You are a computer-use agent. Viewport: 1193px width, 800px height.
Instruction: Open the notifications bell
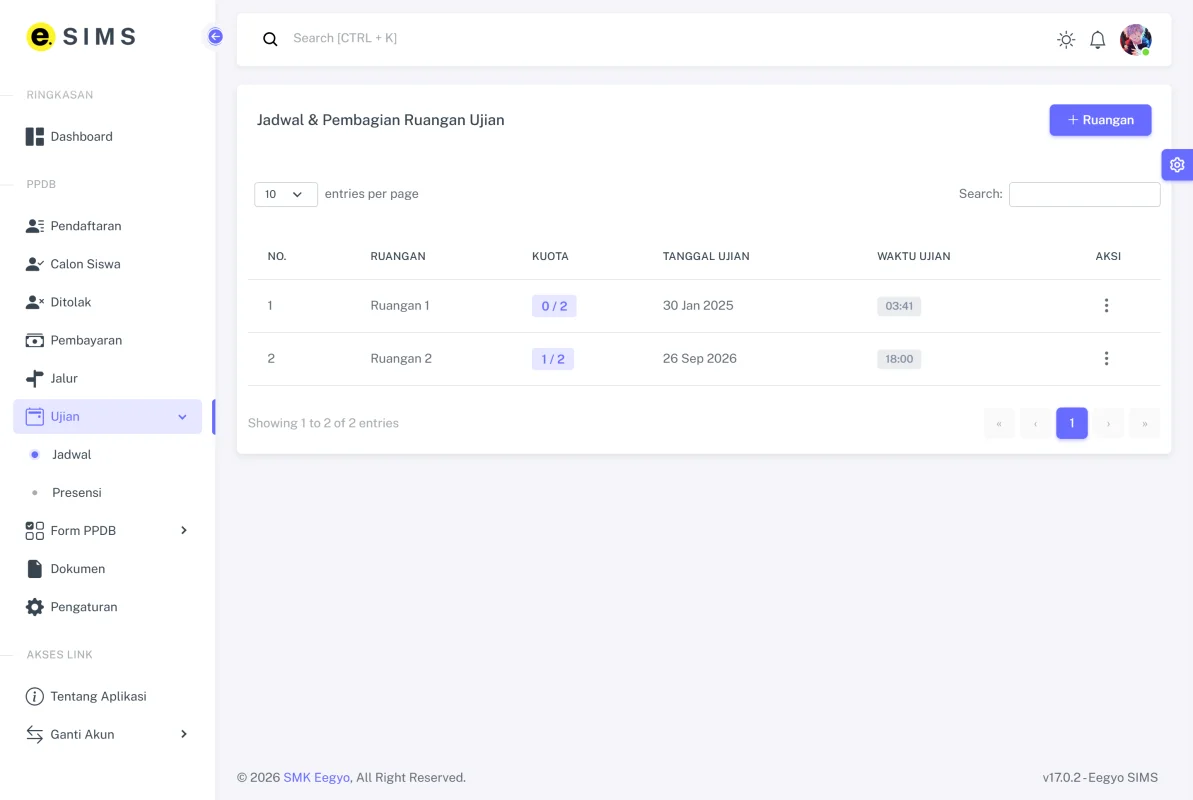[x=1097, y=40]
